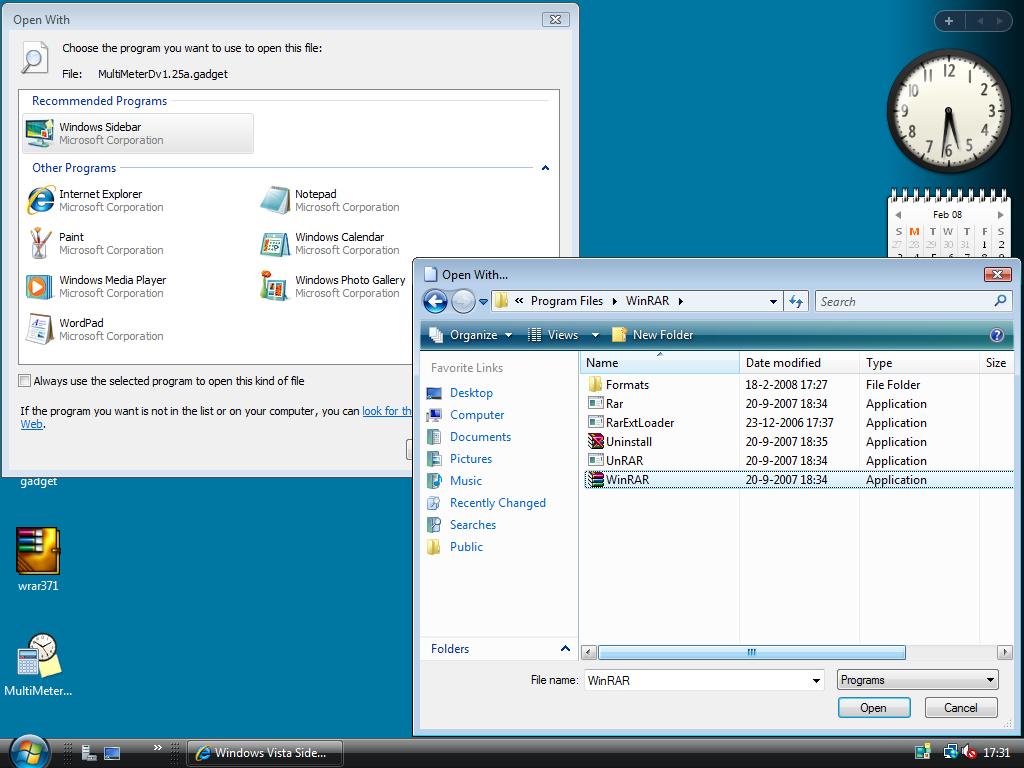Select the WinRAR application icon in the list

tap(595, 479)
